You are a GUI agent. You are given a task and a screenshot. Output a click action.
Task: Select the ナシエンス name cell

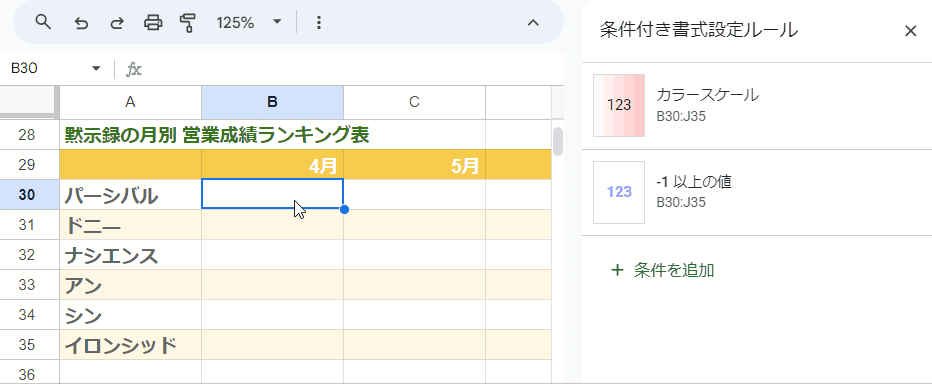tap(130, 254)
